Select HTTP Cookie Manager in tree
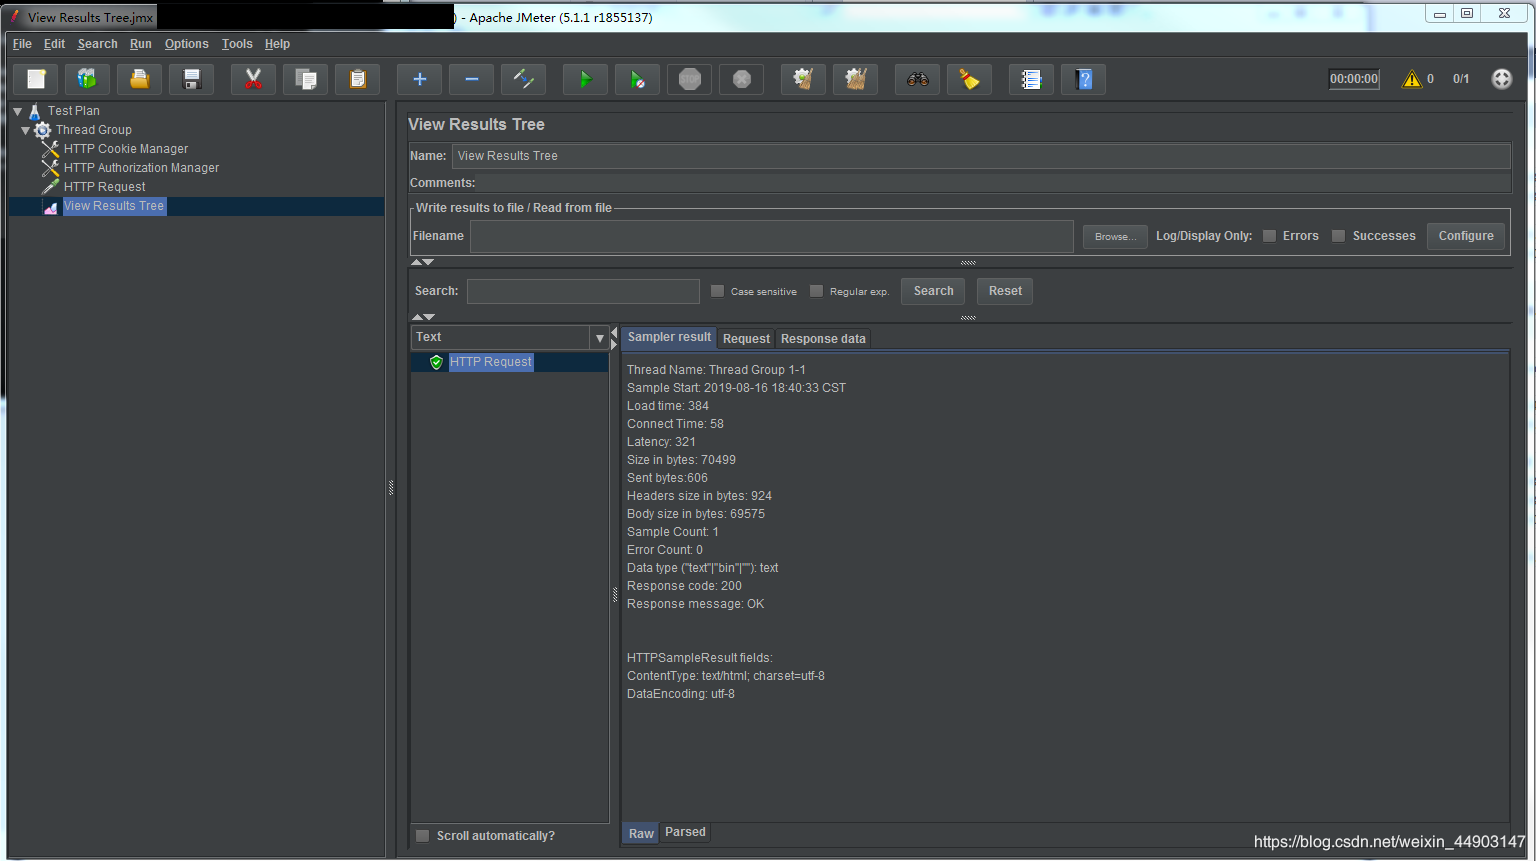The image size is (1536, 861). pos(126,149)
